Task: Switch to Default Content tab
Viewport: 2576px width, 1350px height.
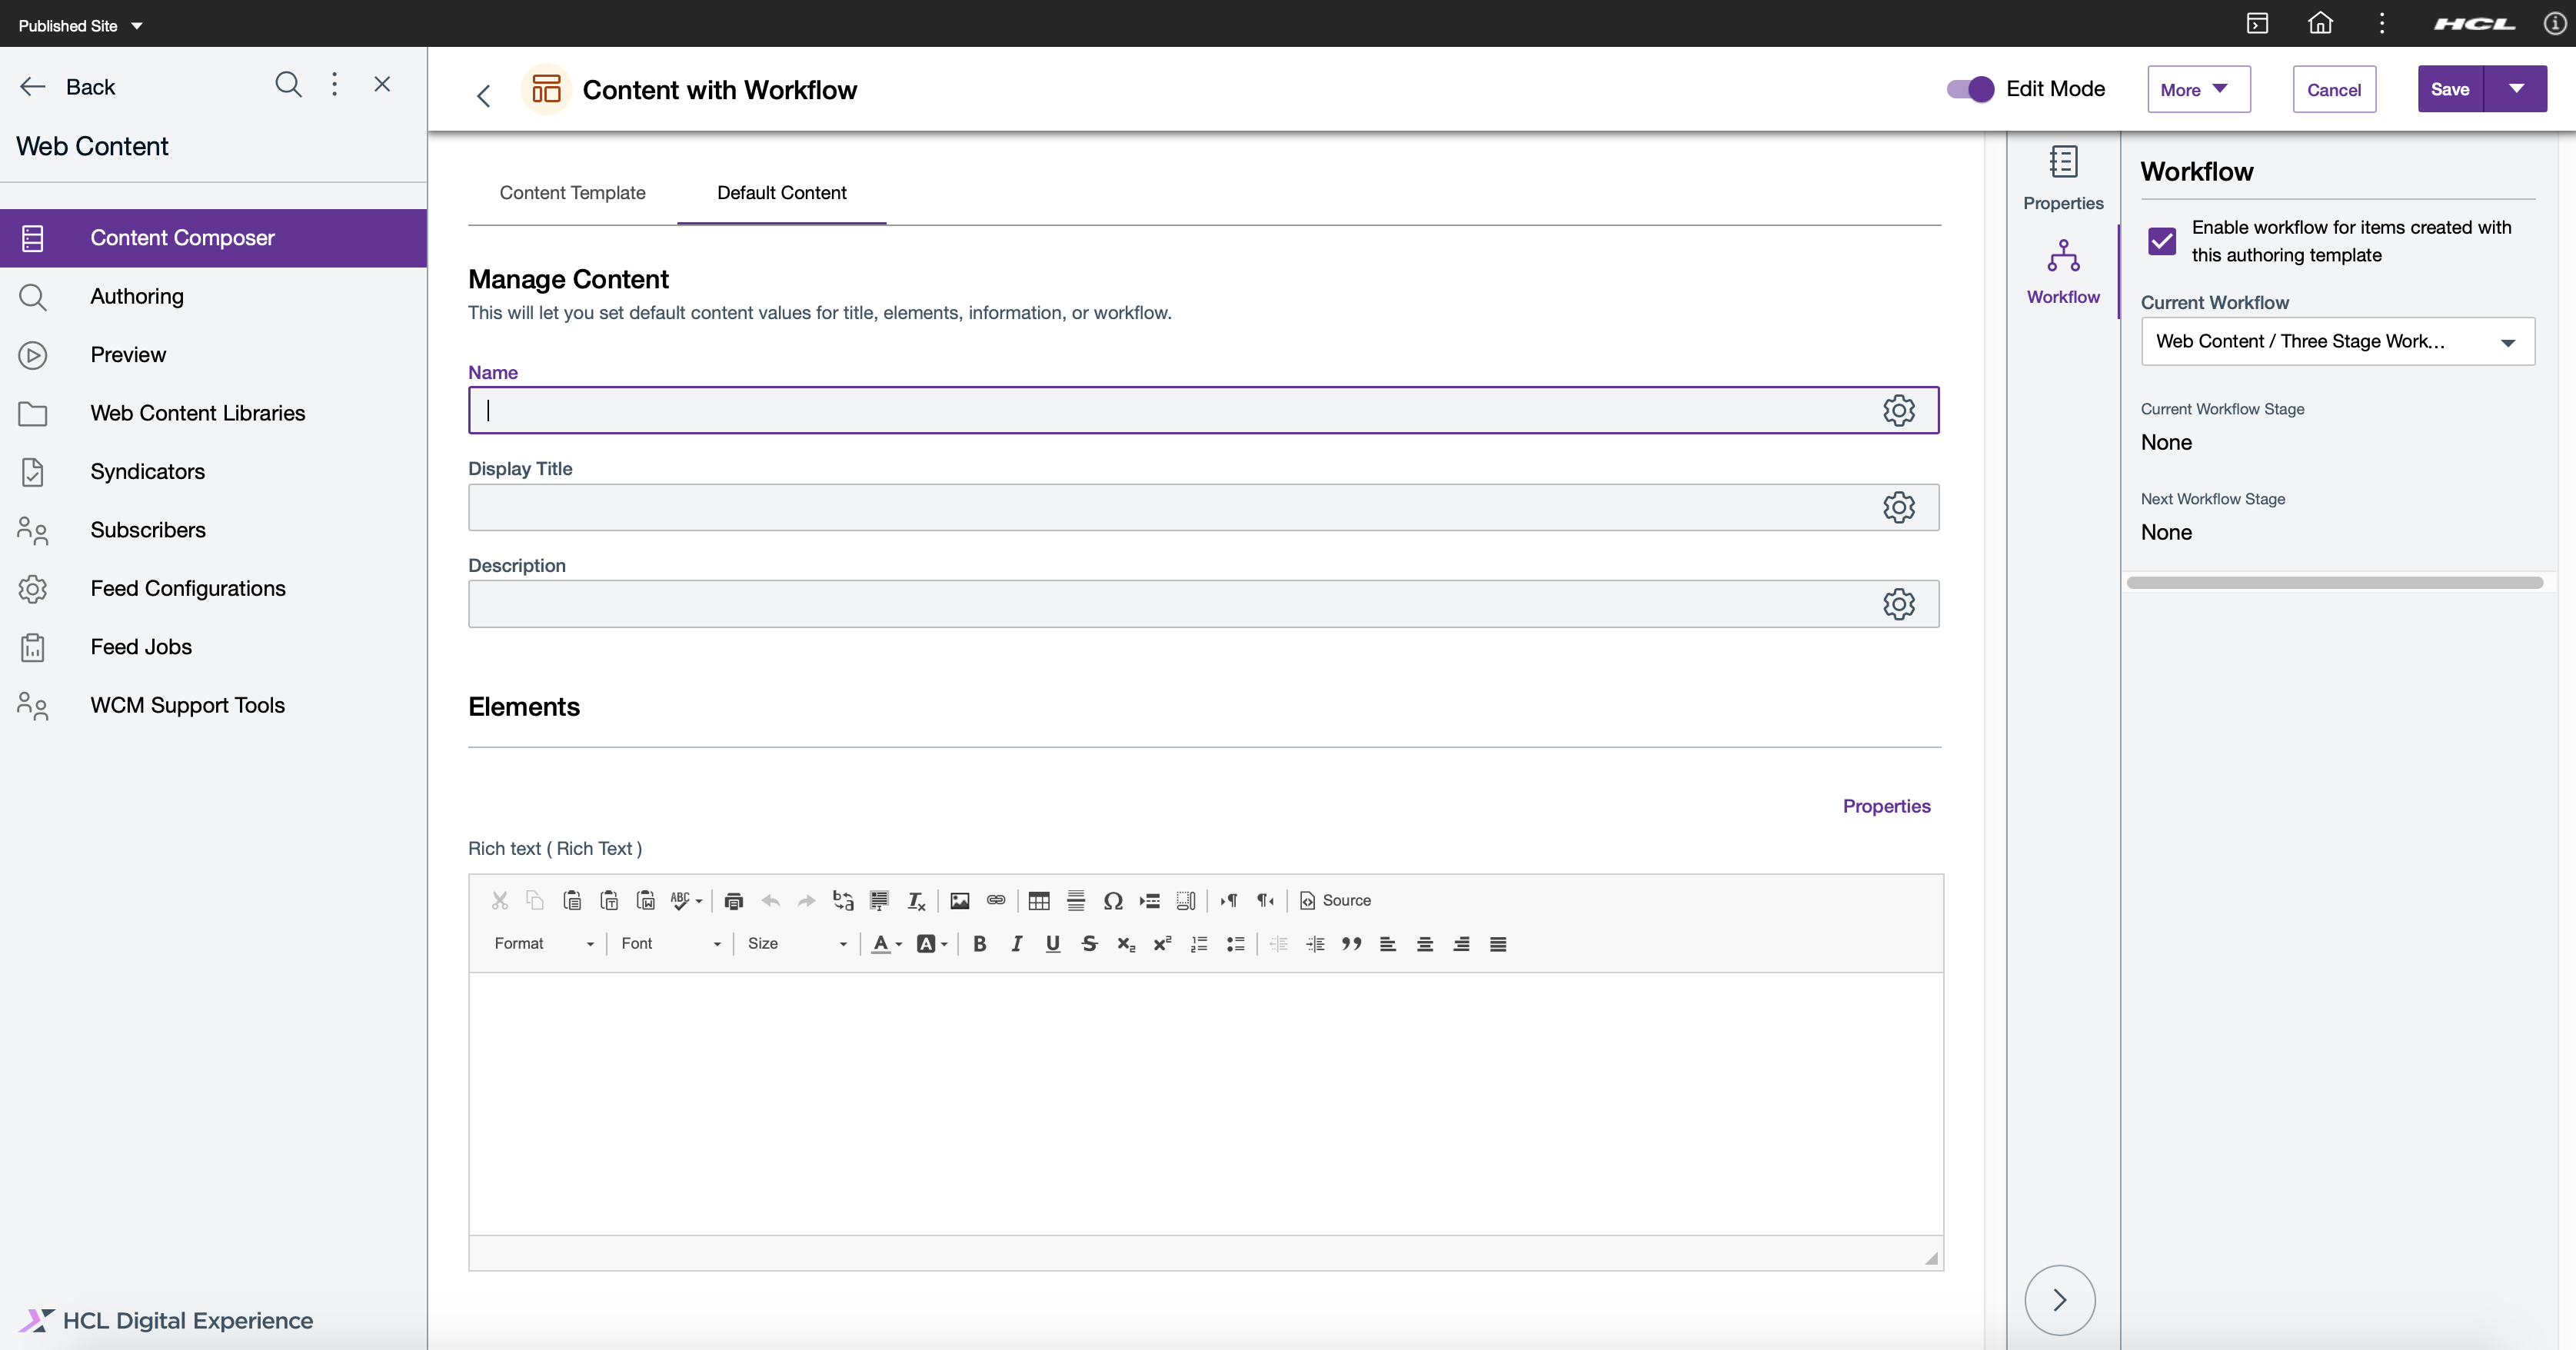Action: point(782,192)
